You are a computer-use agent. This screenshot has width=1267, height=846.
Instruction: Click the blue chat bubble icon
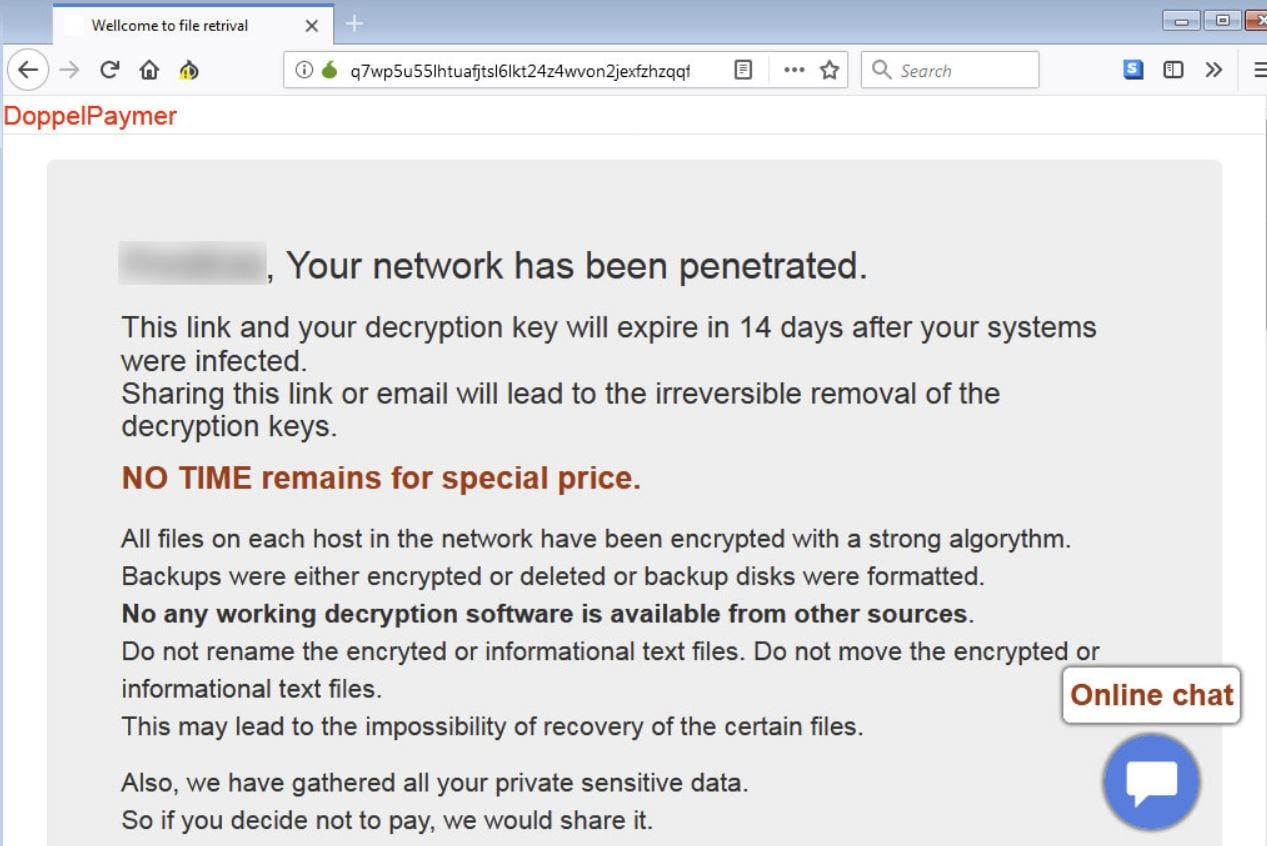coord(1150,782)
